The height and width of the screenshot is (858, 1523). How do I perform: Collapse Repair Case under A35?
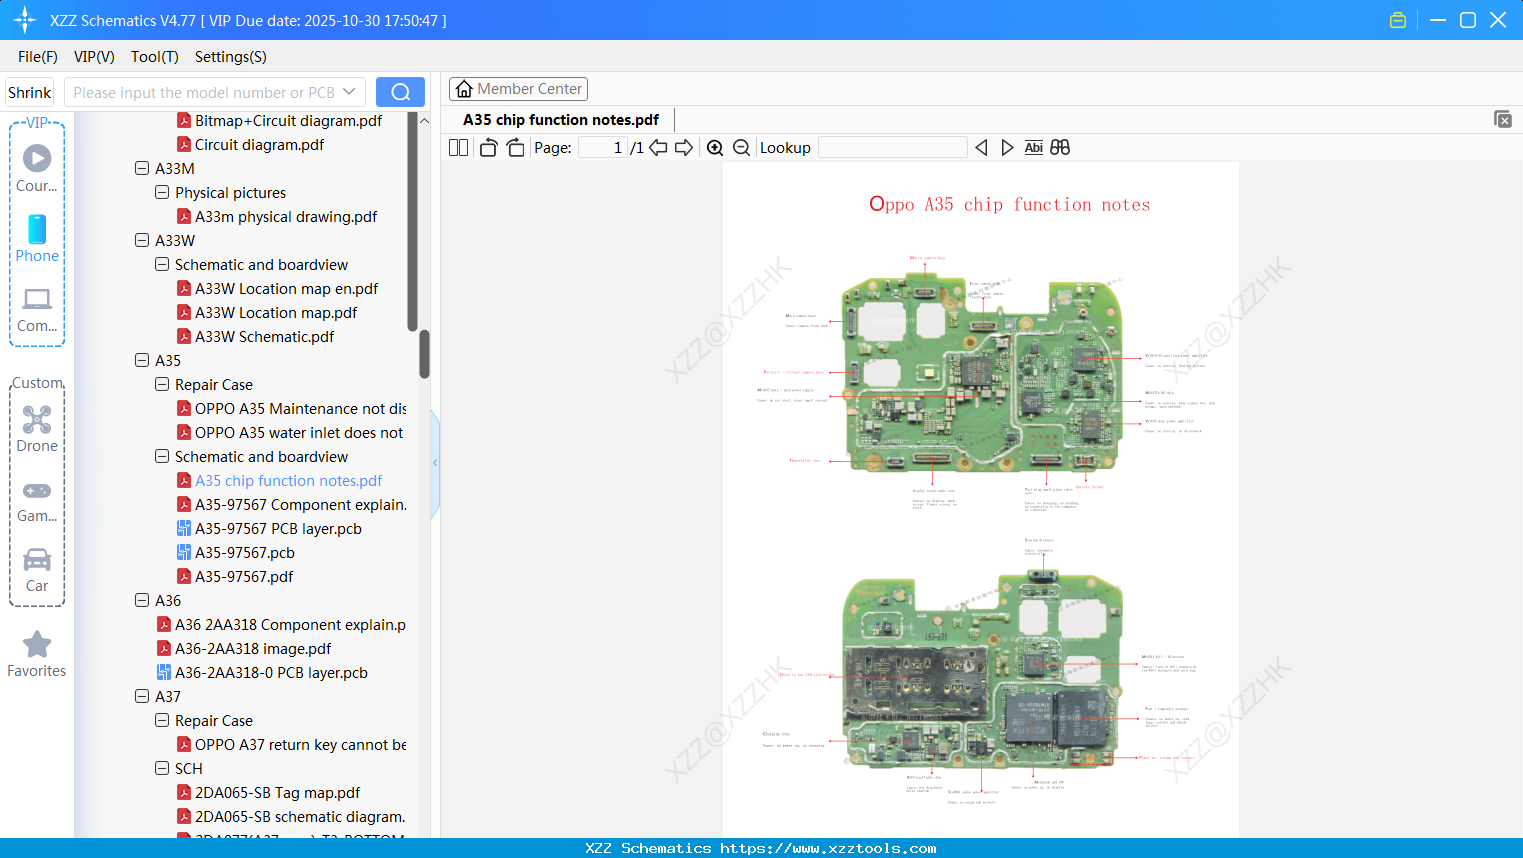(161, 384)
